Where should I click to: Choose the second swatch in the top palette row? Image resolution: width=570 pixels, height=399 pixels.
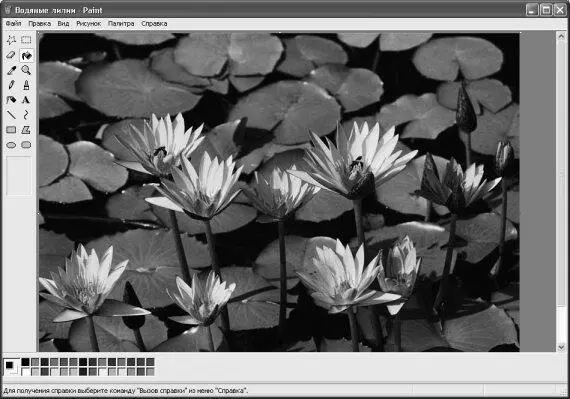(35, 362)
